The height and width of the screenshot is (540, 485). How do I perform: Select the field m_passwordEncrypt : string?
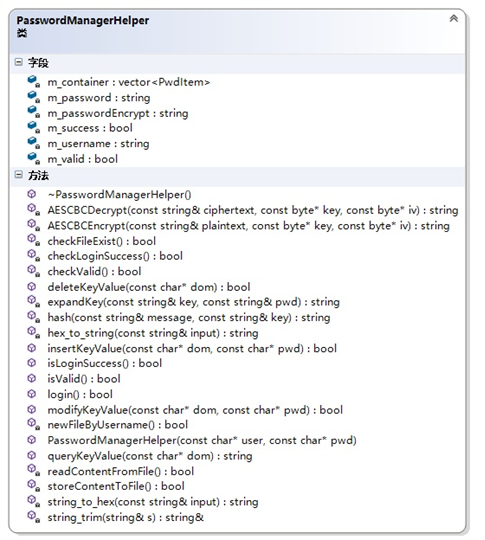coord(118,113)
